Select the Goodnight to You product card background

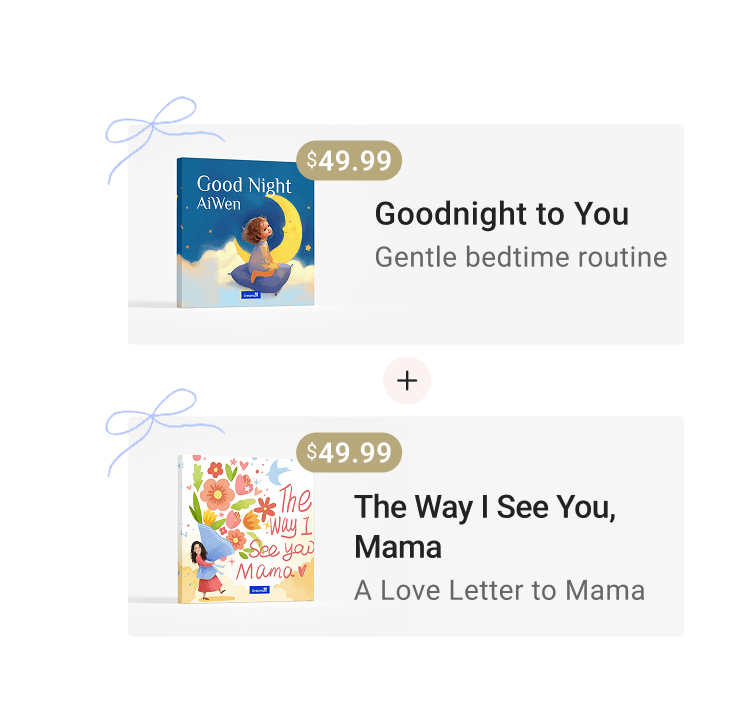(x=406, y=235)
